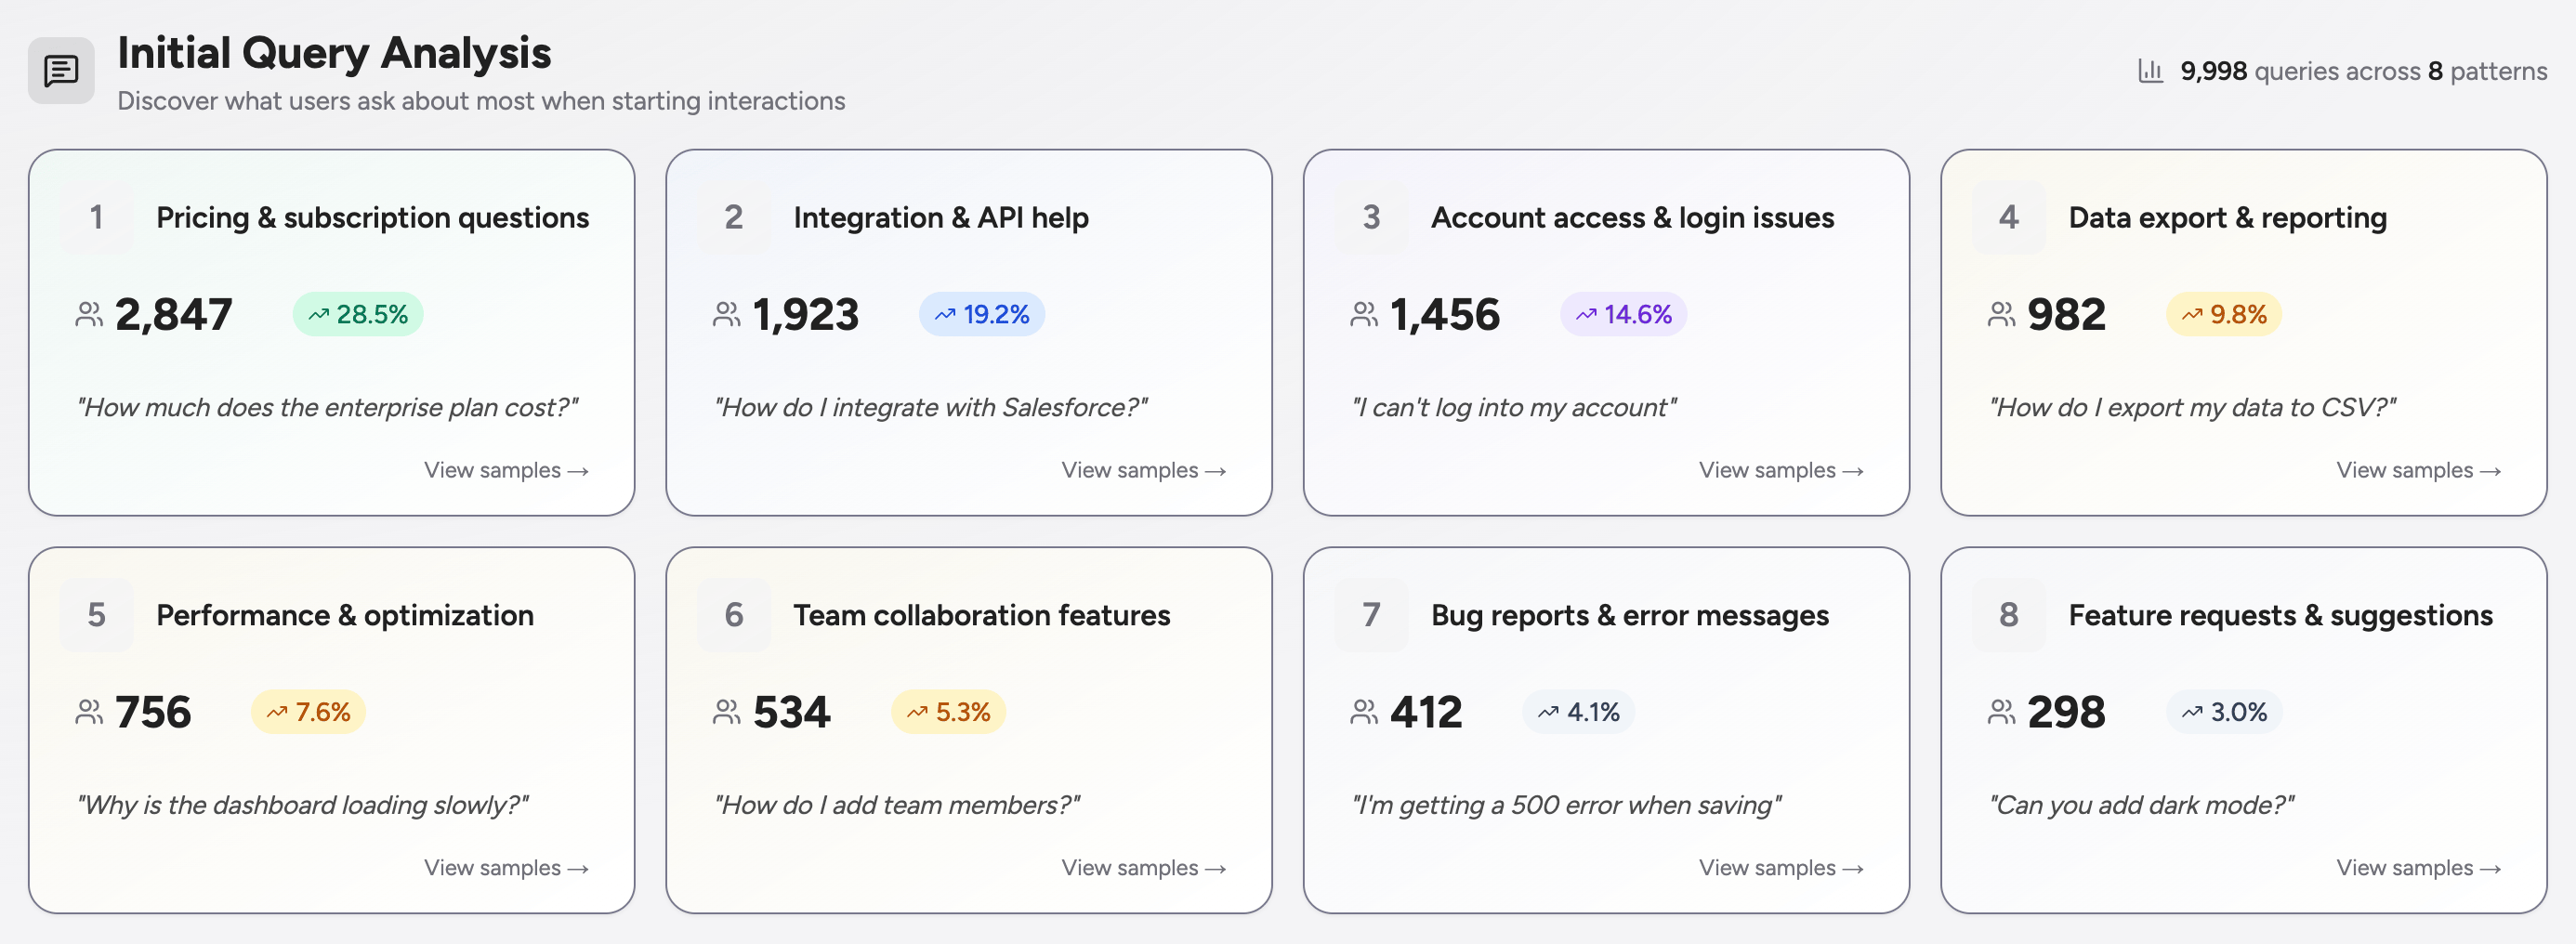Click the count 1,923 on the Integration card
This screenshot has width=2576, height=944.
tap(806, 315)
